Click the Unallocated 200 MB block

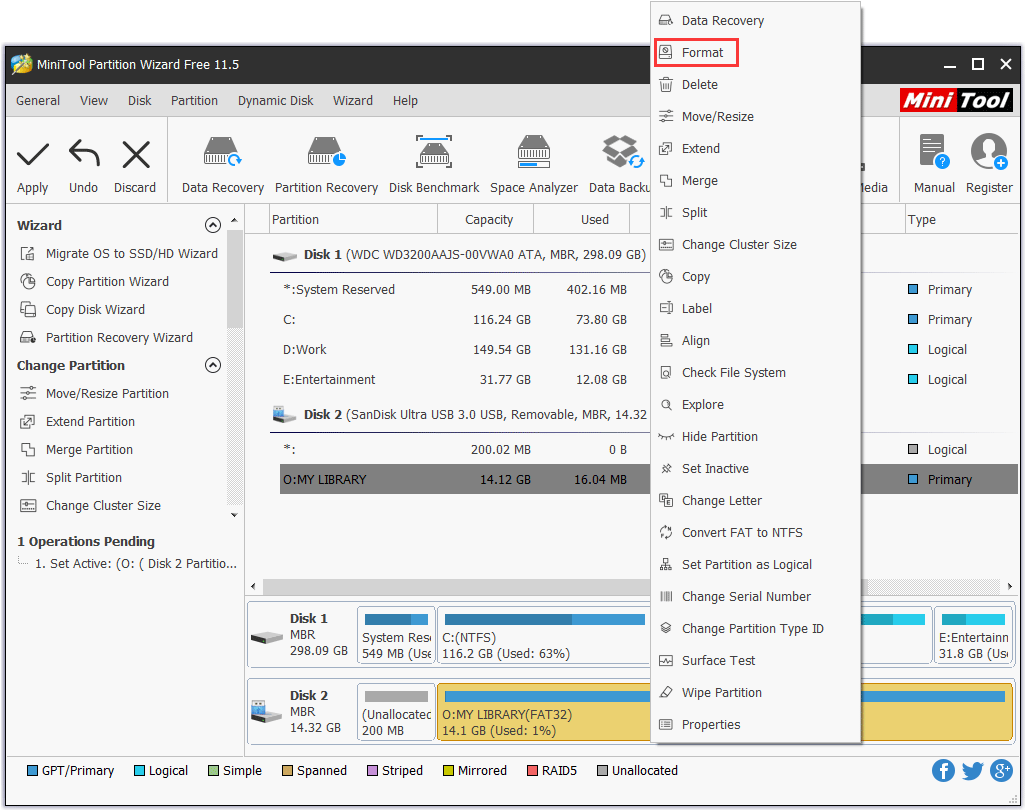coord(397,713)
